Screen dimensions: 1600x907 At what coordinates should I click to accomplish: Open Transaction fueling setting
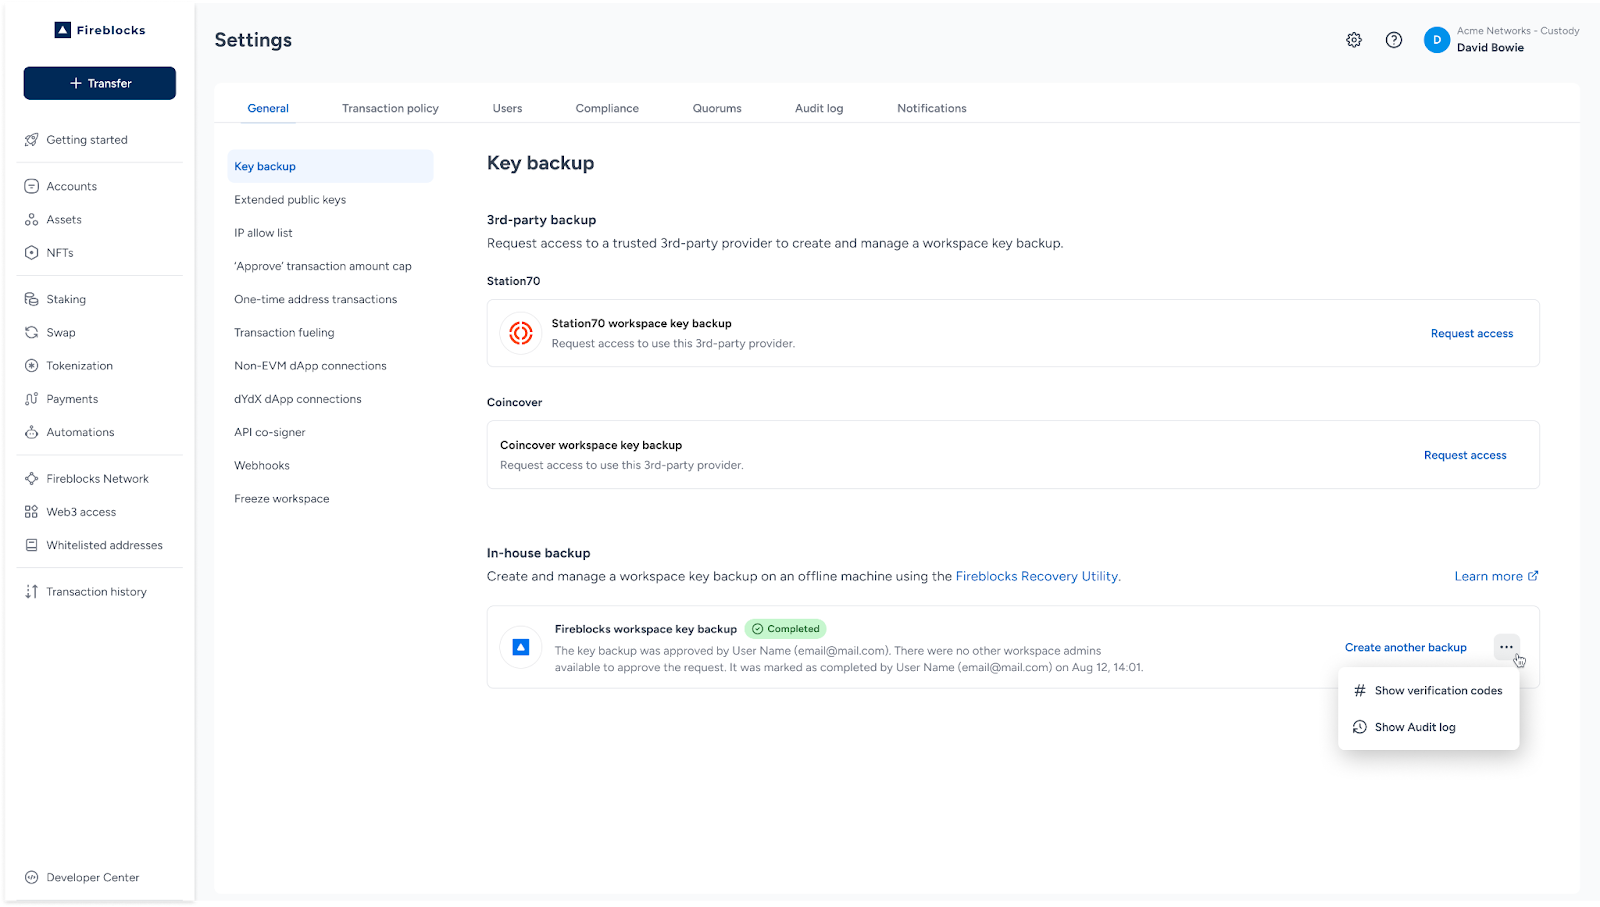click(284, 333)
